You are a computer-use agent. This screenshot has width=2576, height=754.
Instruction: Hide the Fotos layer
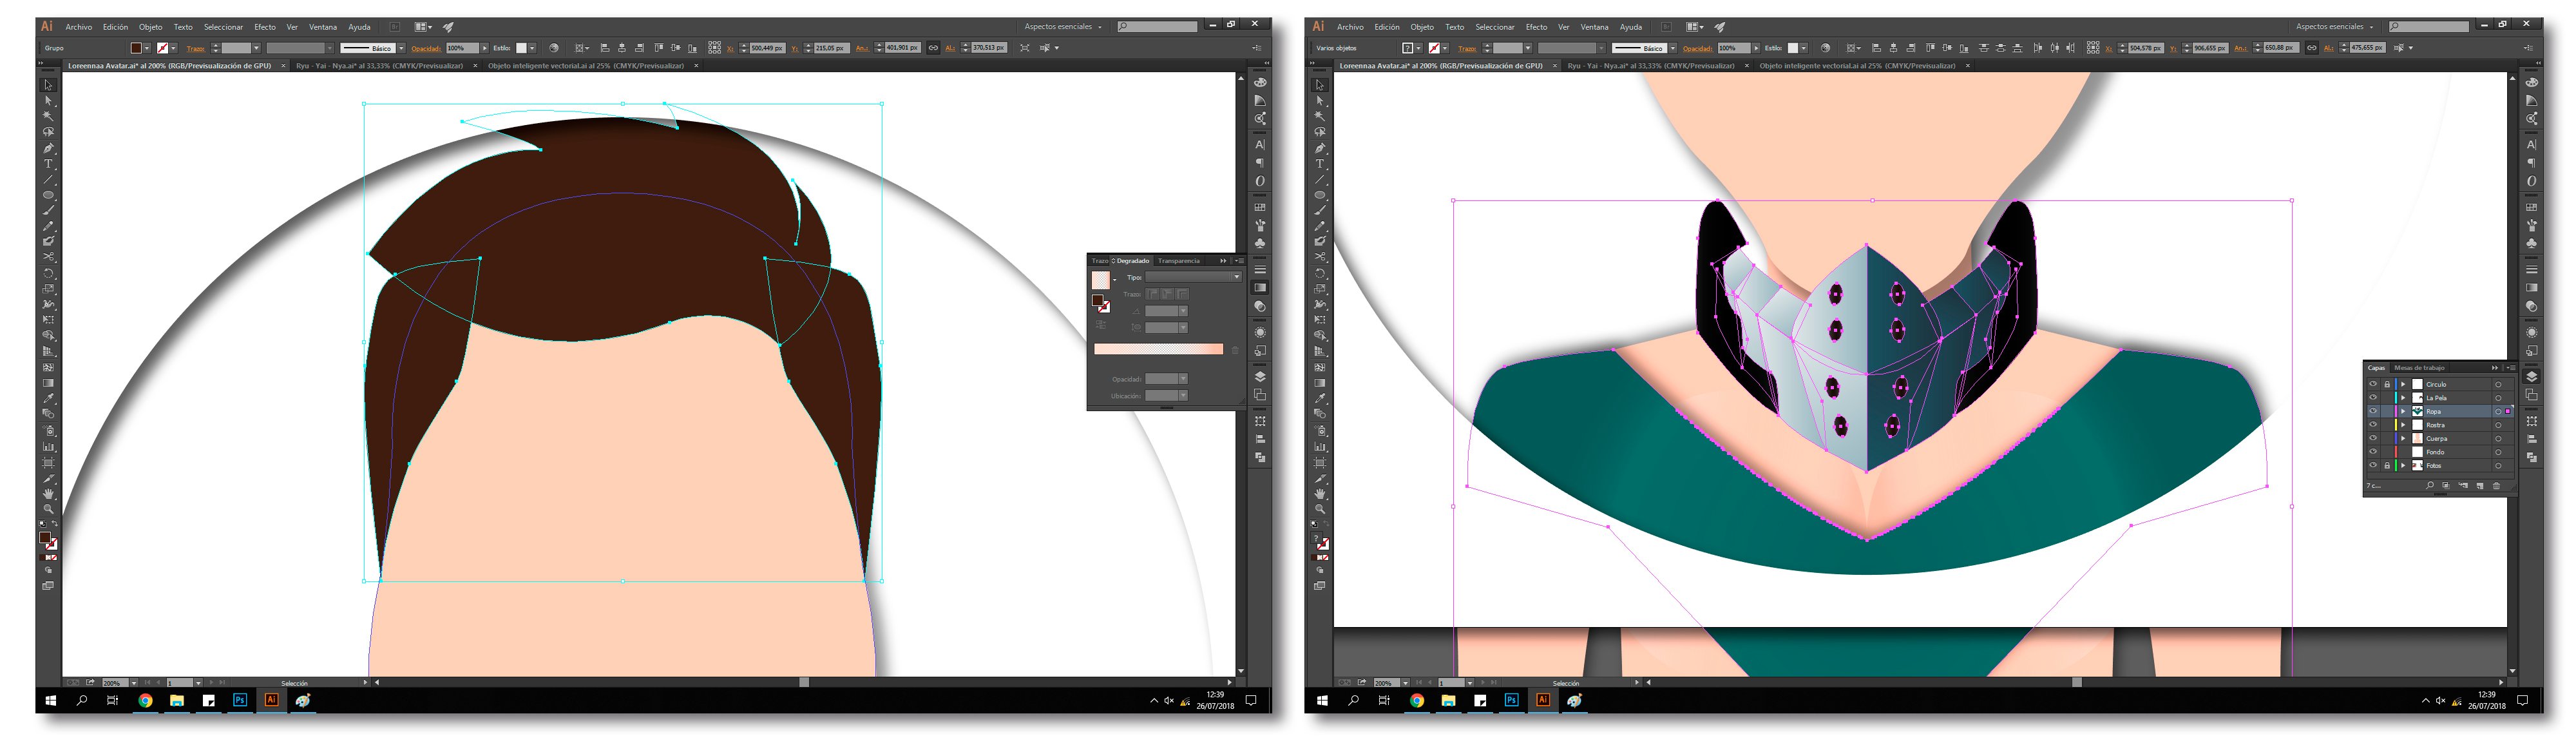click(x=2373, y=465)
